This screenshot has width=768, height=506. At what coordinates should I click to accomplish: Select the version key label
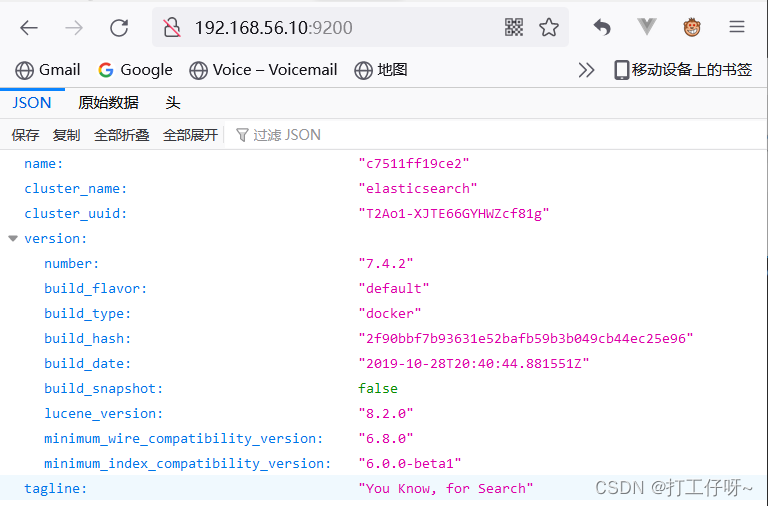[x=55, y=239]
